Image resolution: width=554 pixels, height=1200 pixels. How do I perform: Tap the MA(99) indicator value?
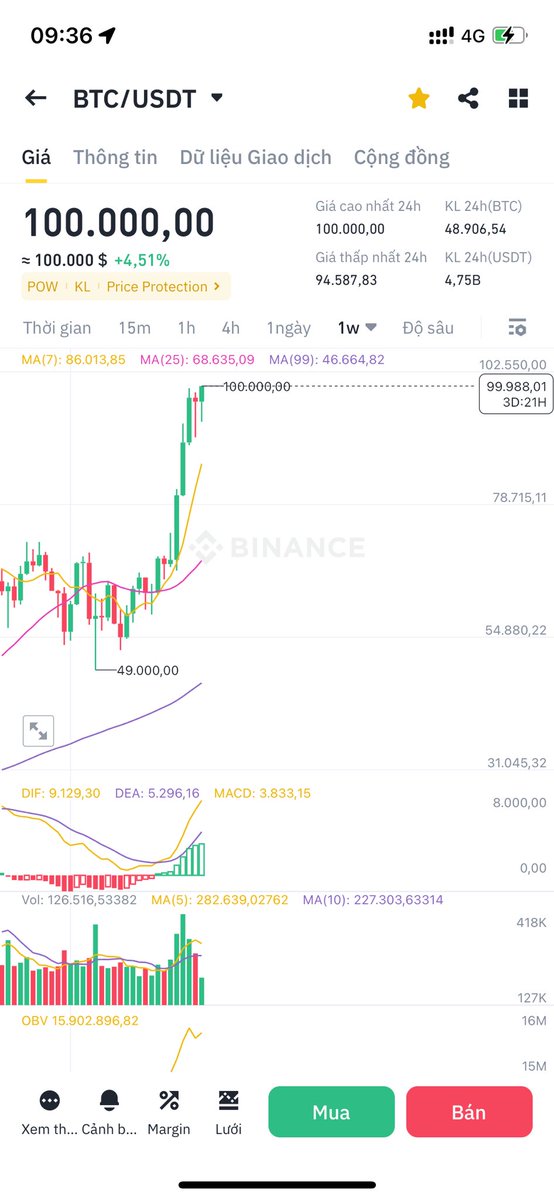[x=326, y=359]
